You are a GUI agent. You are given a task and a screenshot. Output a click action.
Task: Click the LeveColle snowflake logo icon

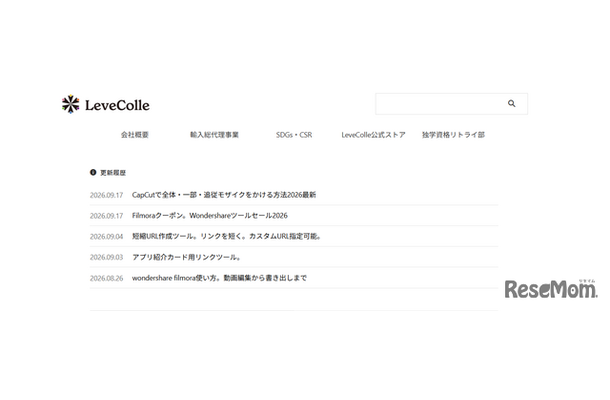[70, 104]
